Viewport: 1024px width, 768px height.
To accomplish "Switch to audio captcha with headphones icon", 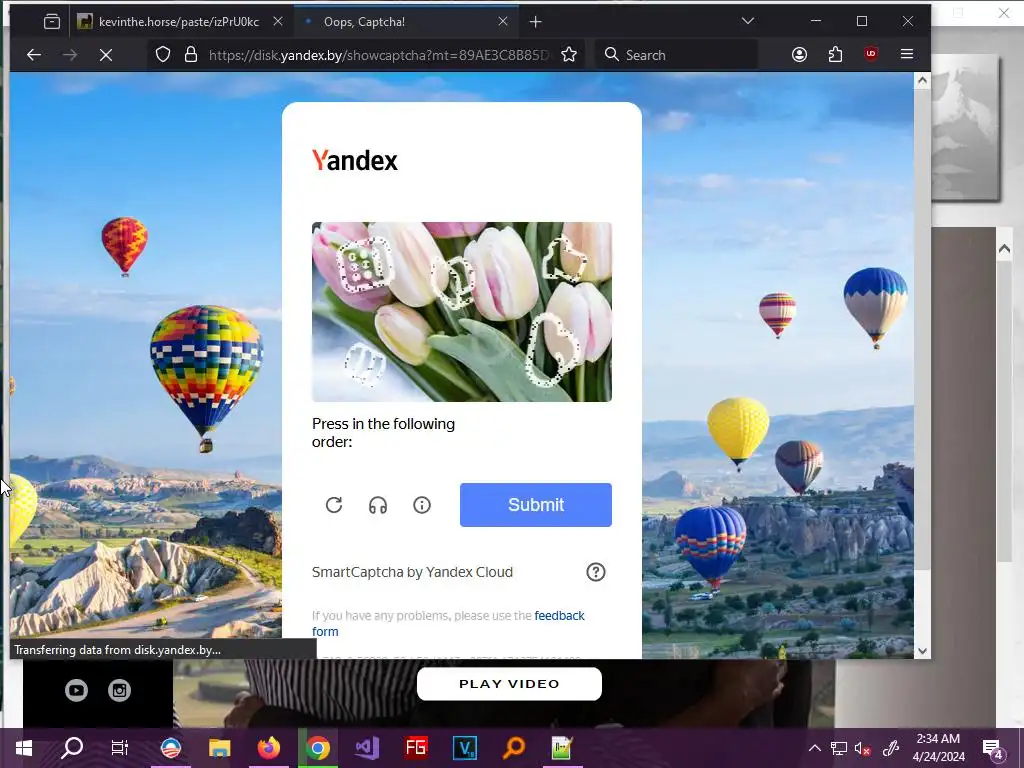I will pyautogui.click(x=378, y=505).
